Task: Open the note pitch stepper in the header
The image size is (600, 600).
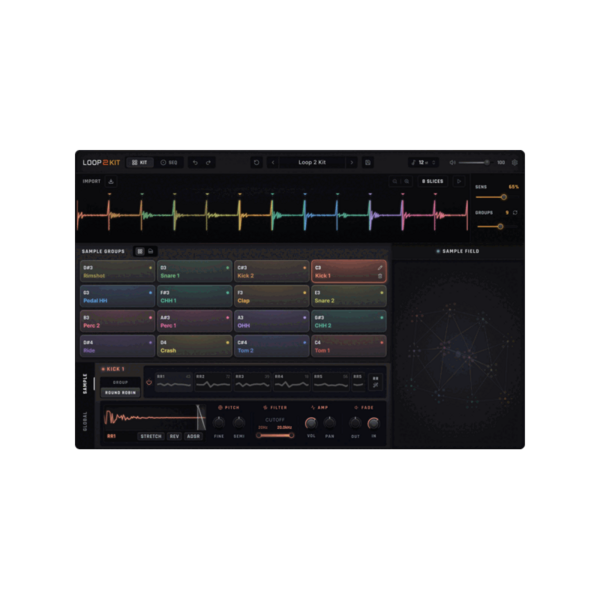Action: [423, 163]
